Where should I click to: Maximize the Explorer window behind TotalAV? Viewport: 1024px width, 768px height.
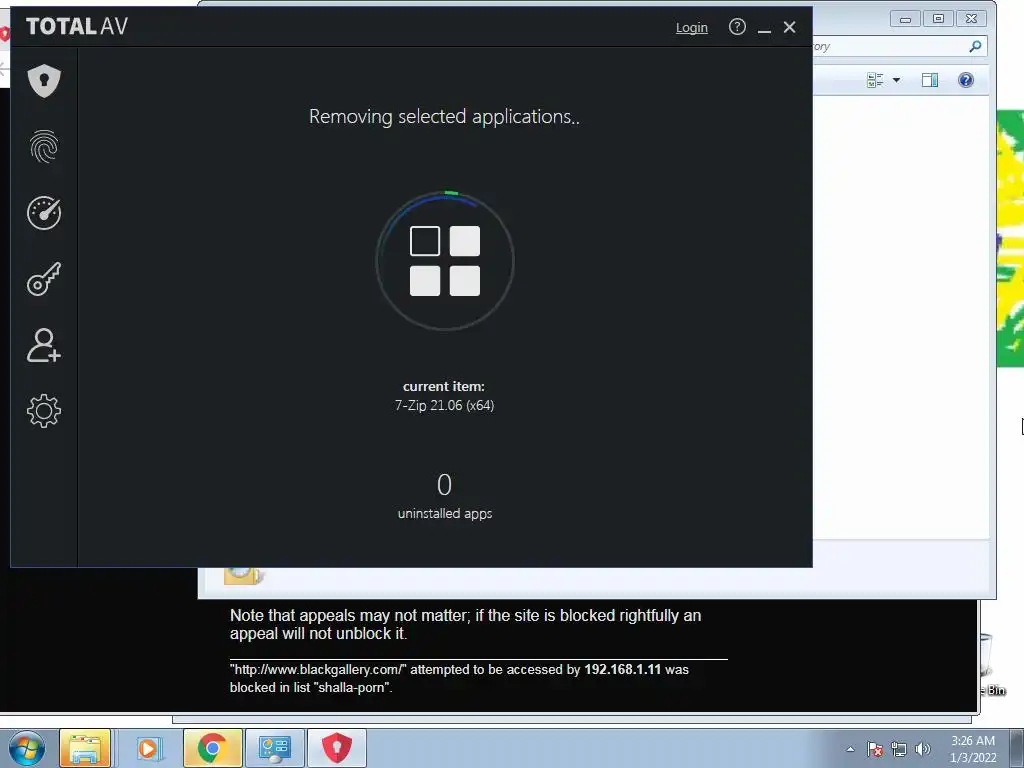(x=938, y=18)
